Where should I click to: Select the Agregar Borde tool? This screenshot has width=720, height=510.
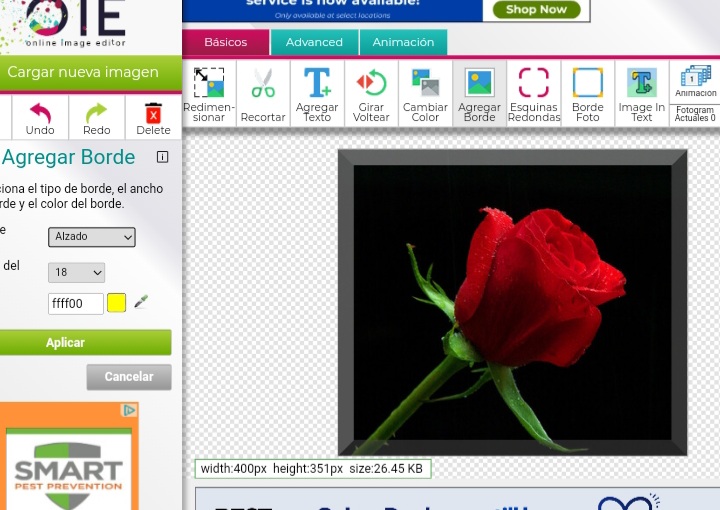(x=479, y=93)
